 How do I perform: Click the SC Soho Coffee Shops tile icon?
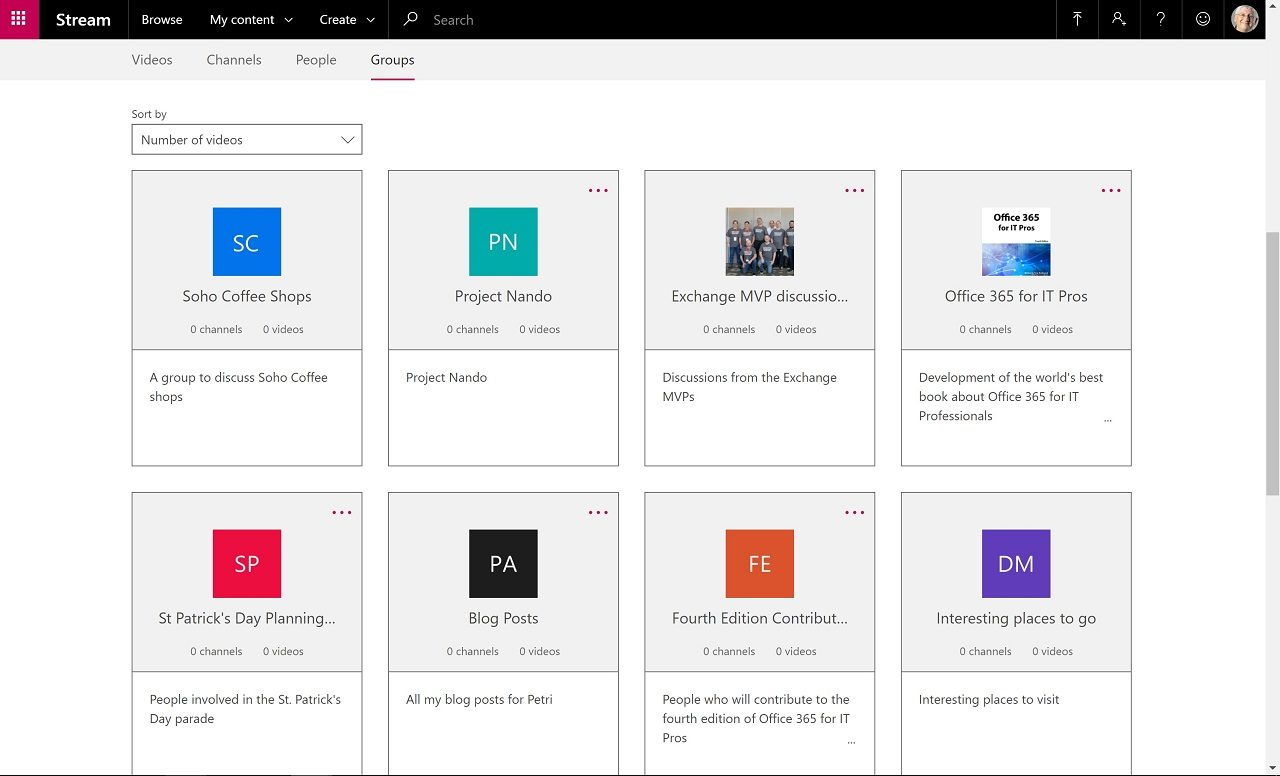click(x=247, y=242)
